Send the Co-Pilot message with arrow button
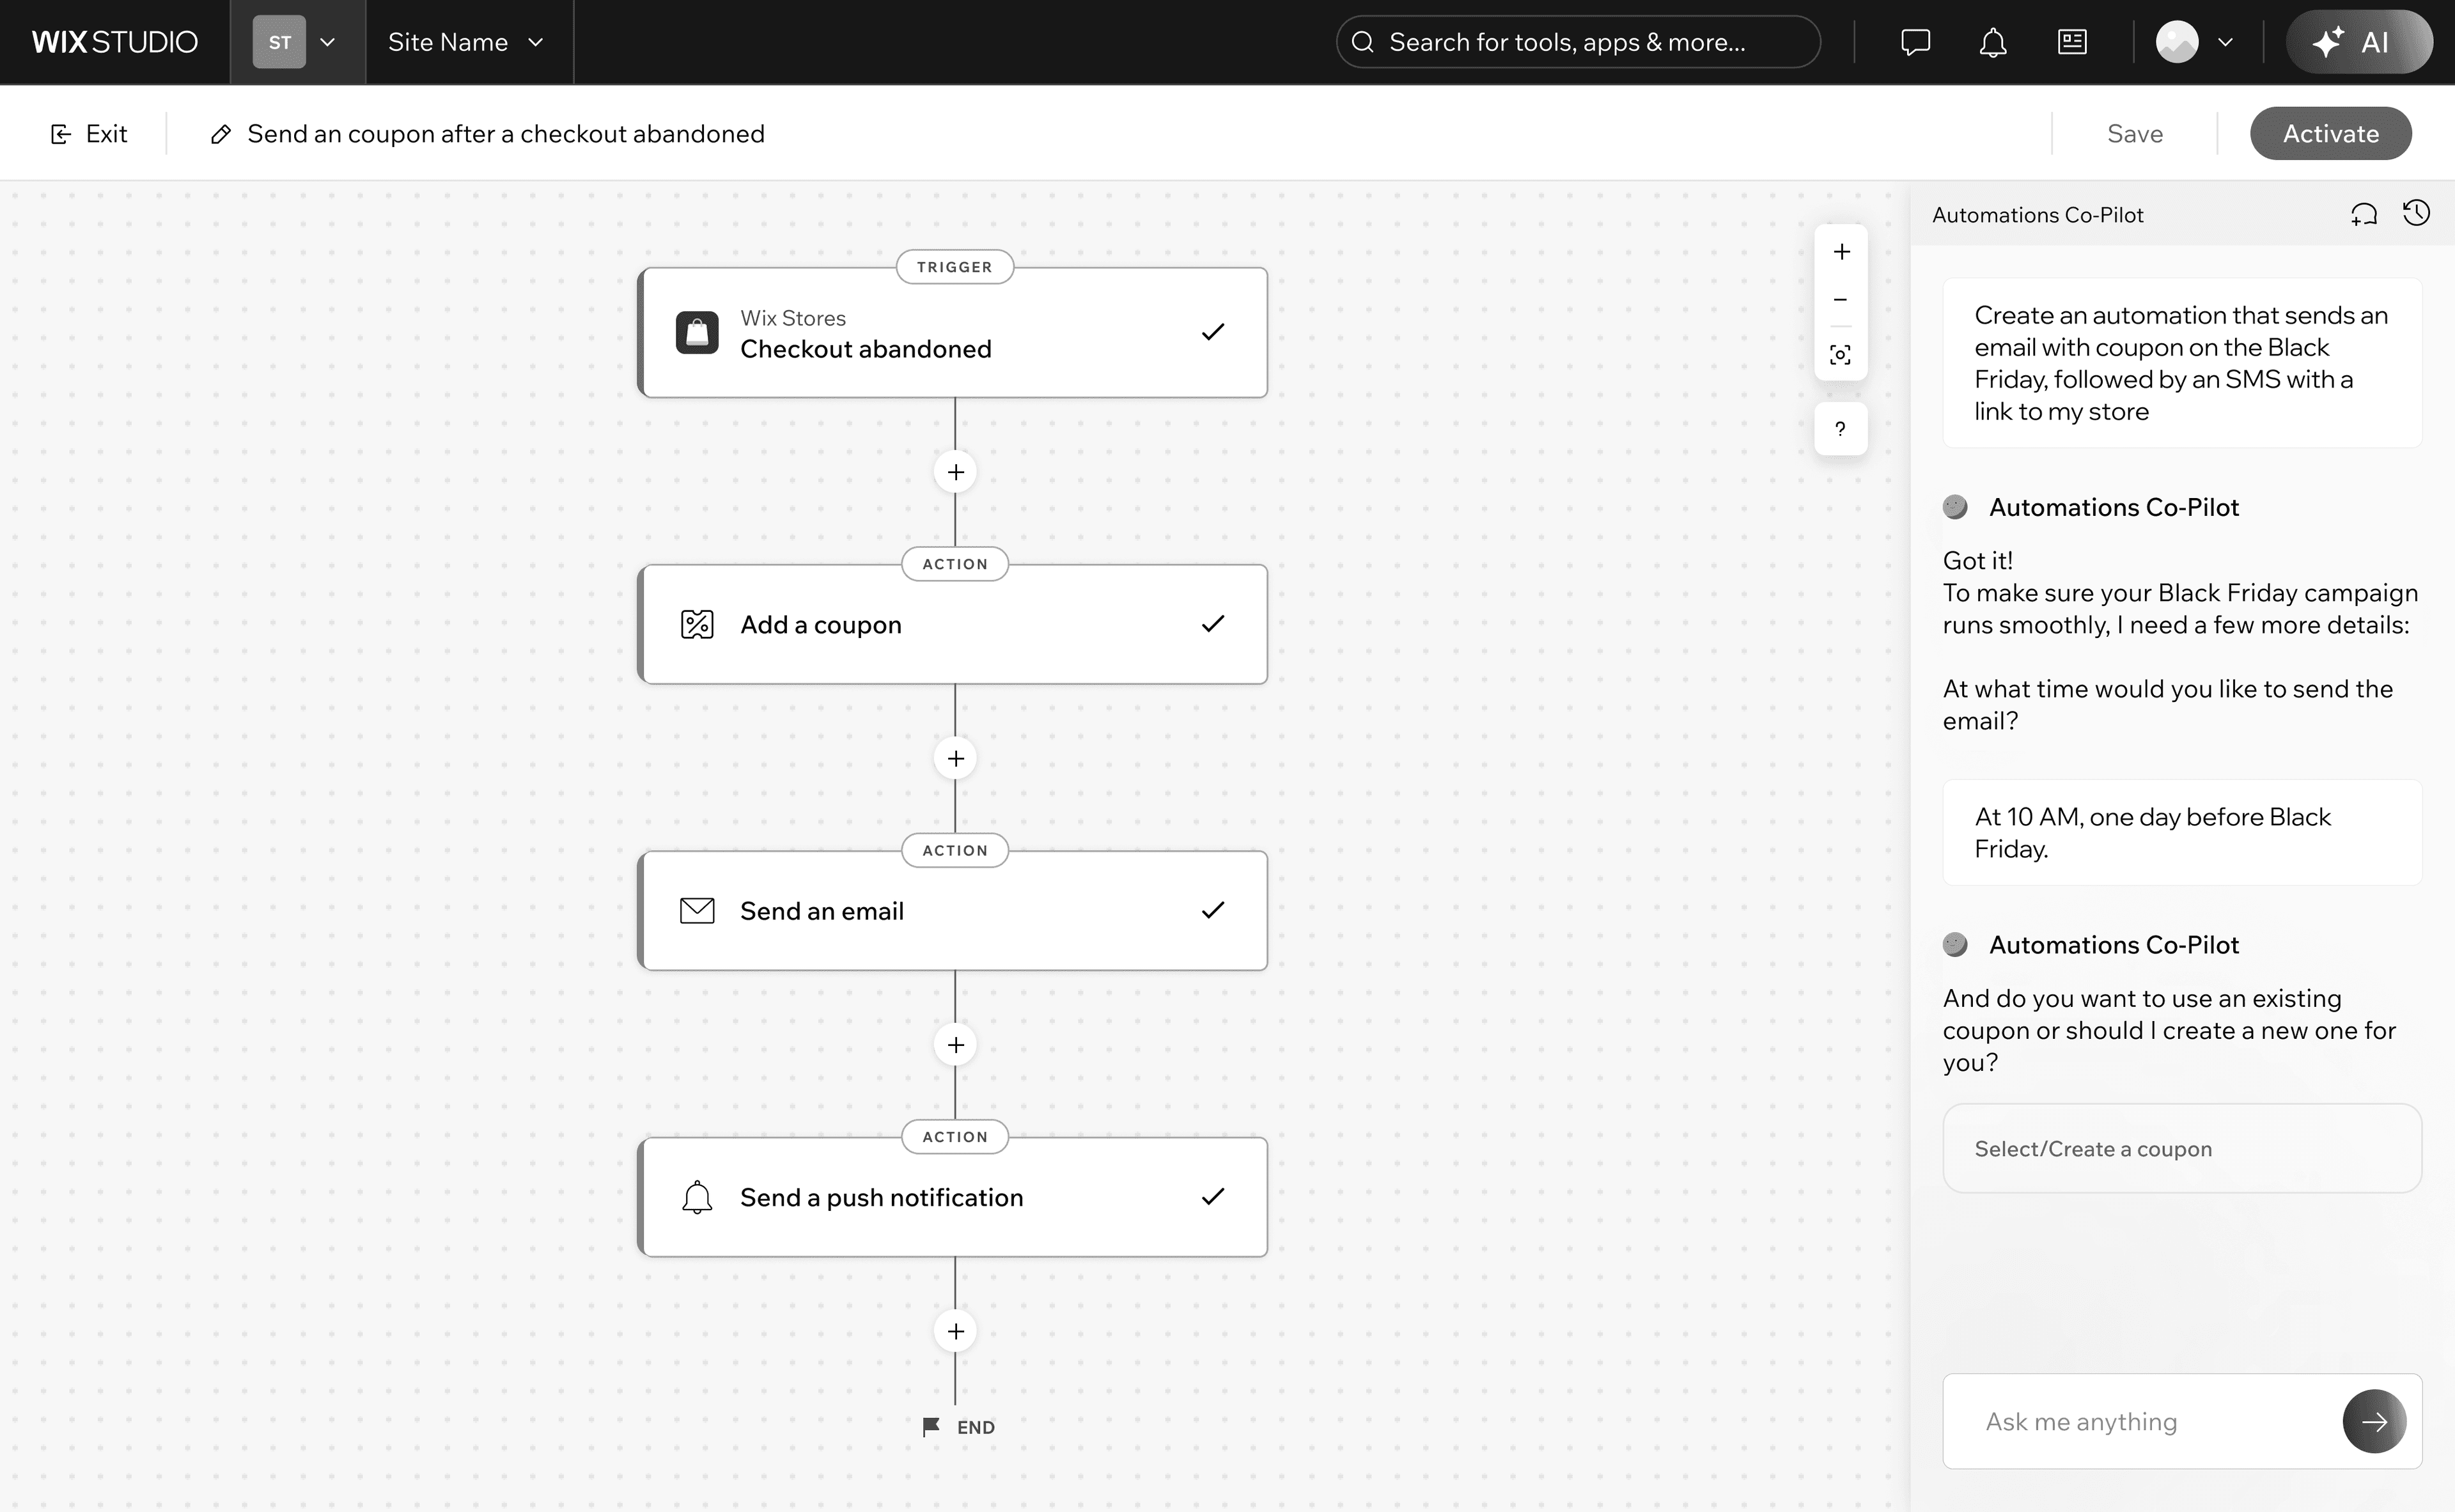The width and height of the screenshot is (2455, 1512). point(2374,1421)
